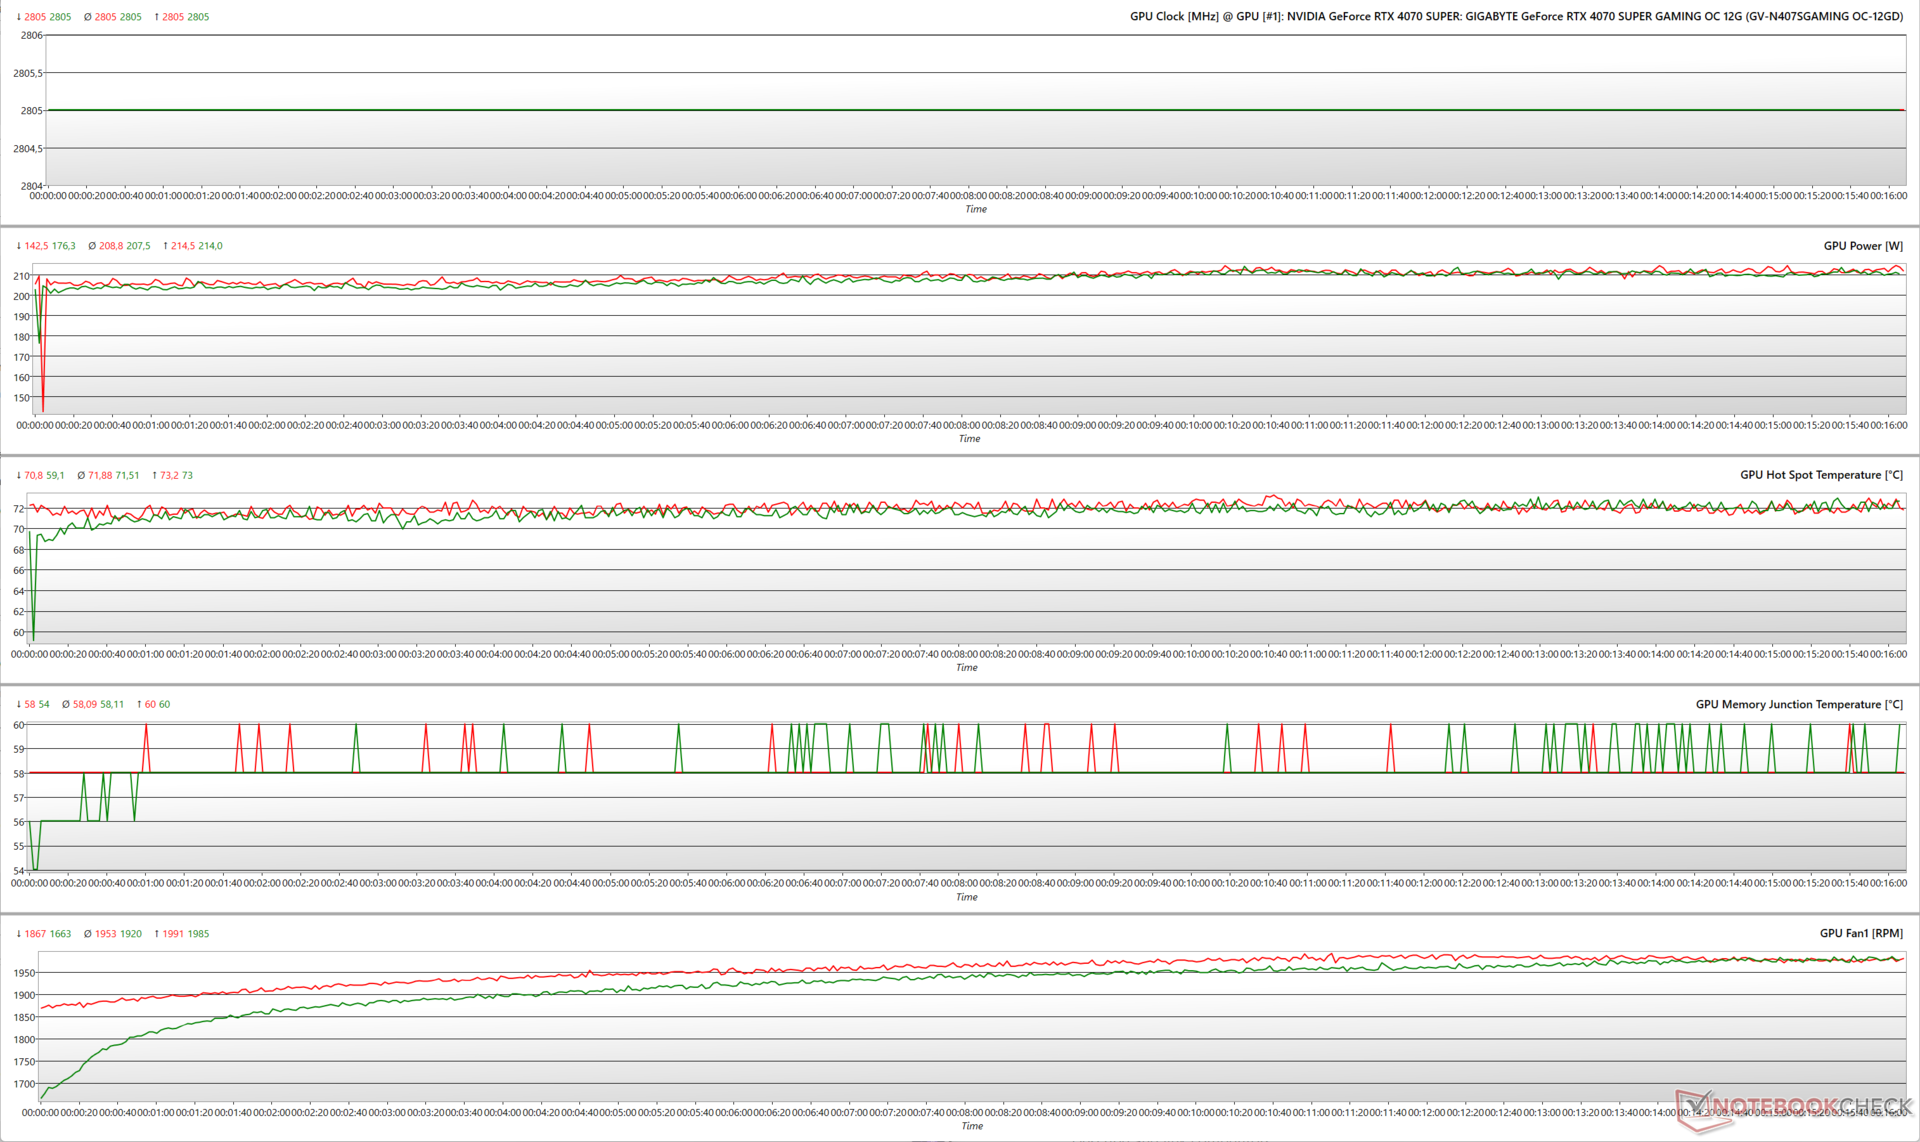1920x1142 pixels.
Task: Click the 72 label on Hot Spot y-axis
Action: tap(18, 509)
